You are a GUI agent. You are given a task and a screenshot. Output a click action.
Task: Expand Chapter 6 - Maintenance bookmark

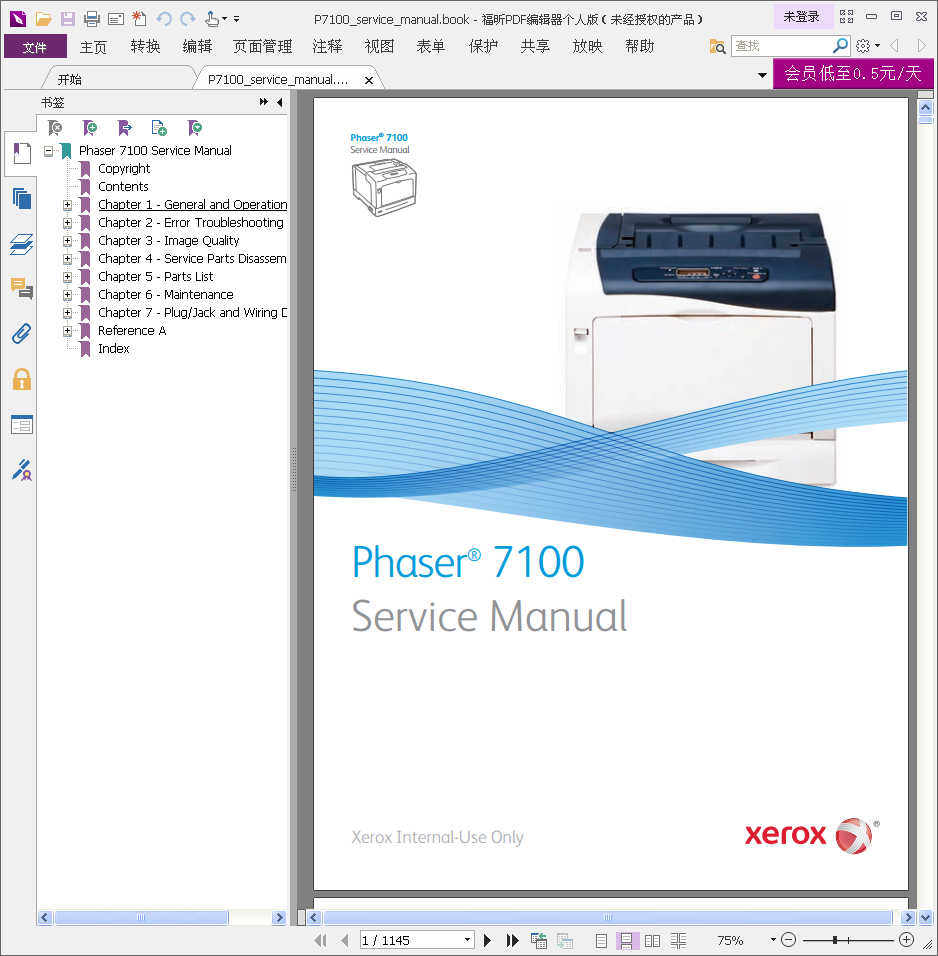(68, 295)
